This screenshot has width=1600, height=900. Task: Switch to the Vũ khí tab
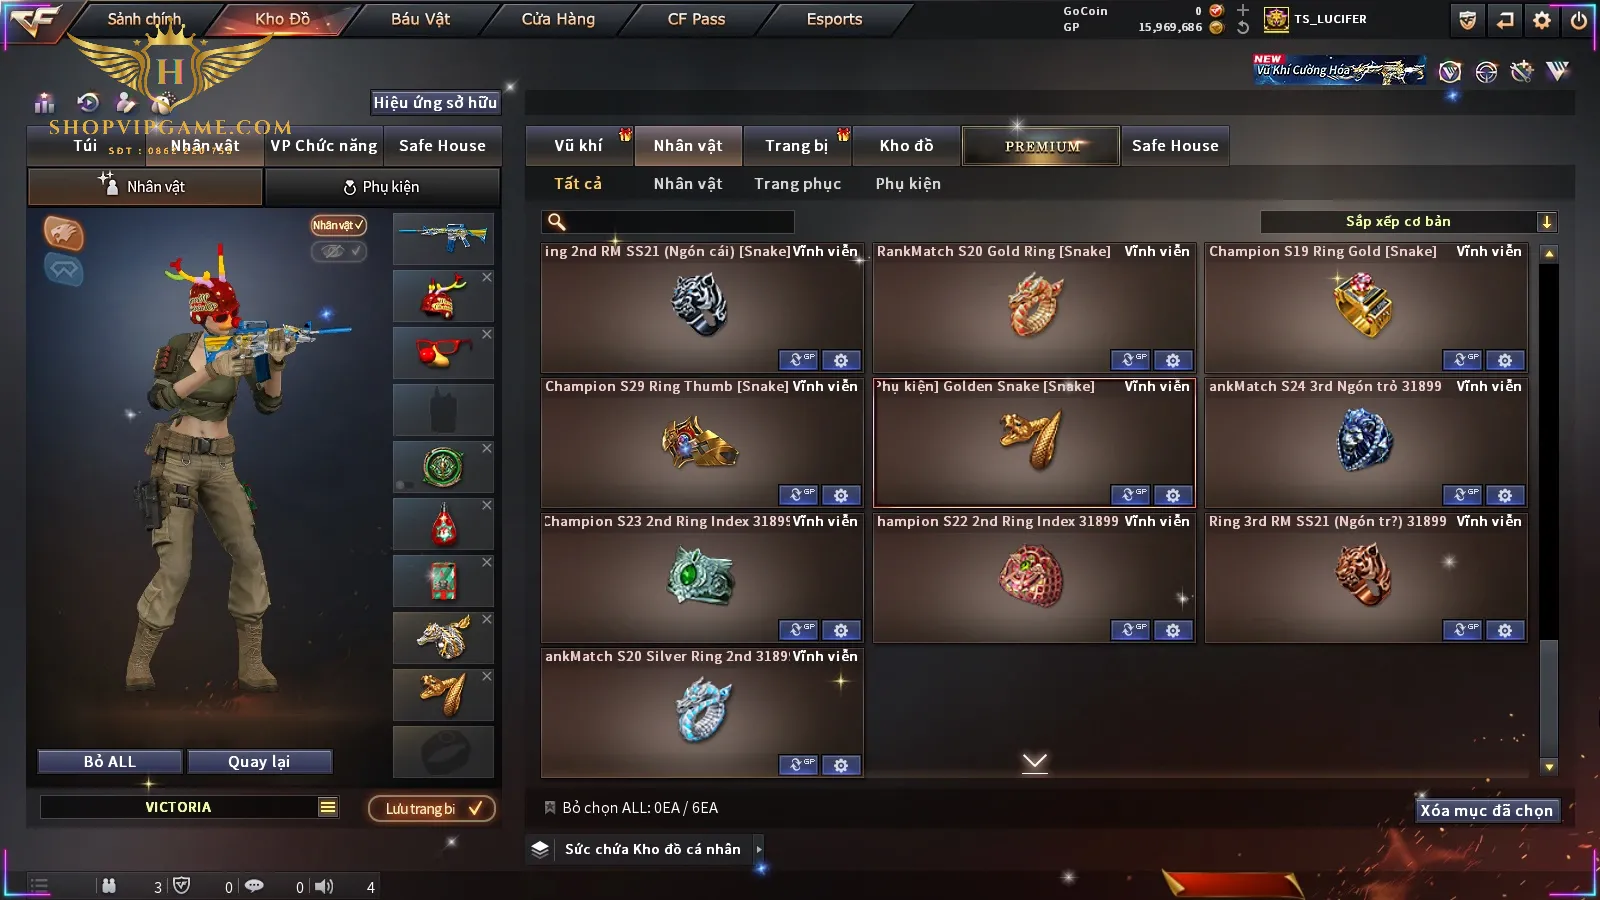pyautogui.click(x=578, y=146)
